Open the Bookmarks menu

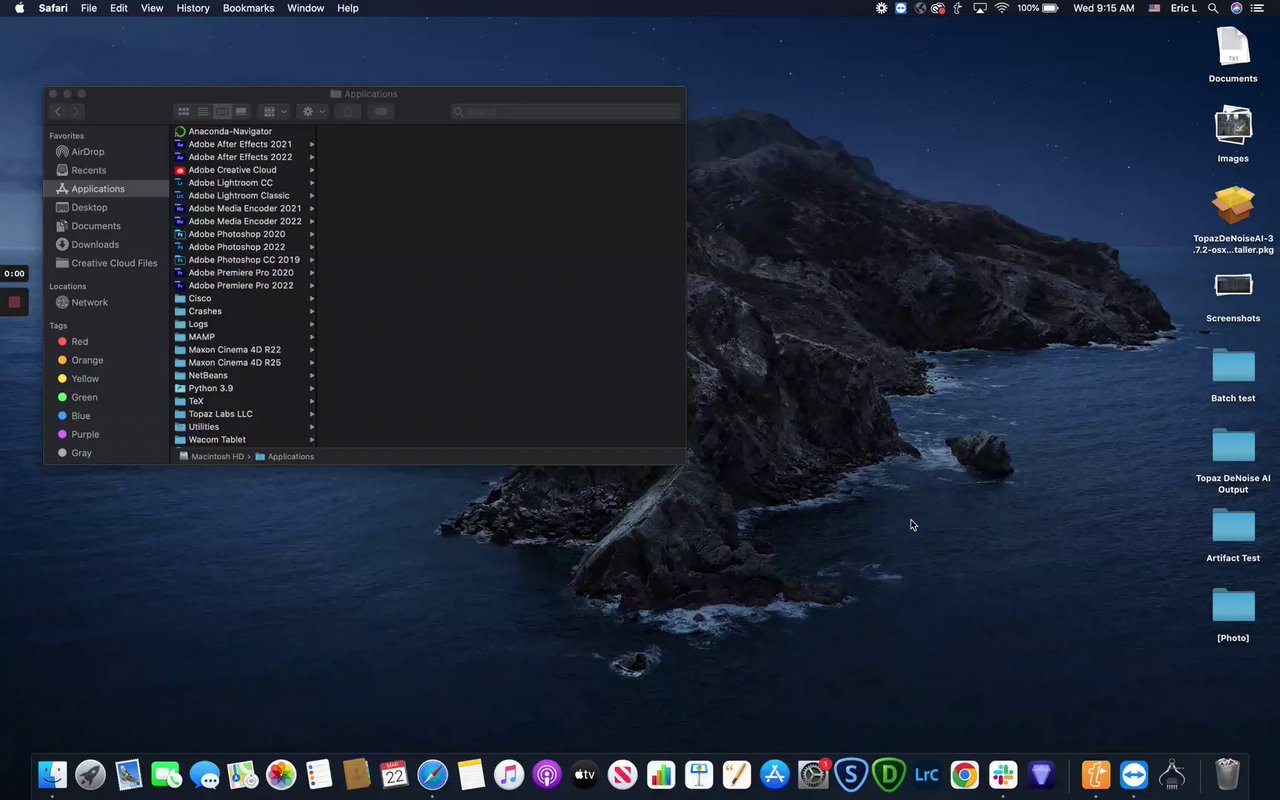[248, 8]
